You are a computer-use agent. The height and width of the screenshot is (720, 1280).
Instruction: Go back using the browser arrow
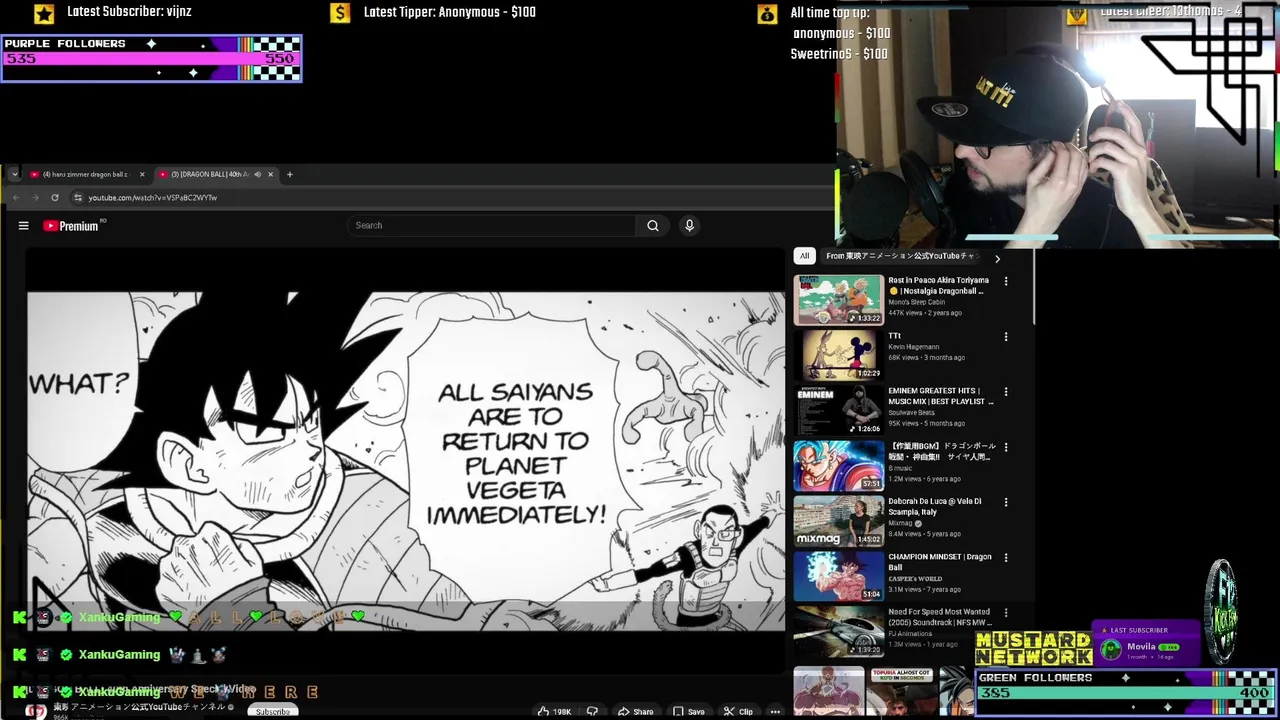click(16, 198)
